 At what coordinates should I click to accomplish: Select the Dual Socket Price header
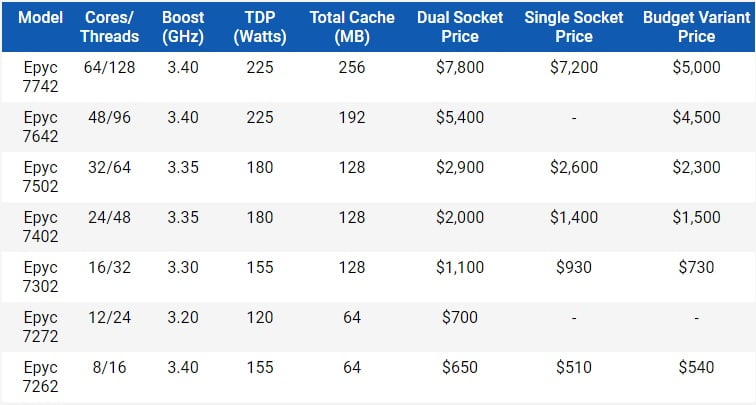point(460,27)
